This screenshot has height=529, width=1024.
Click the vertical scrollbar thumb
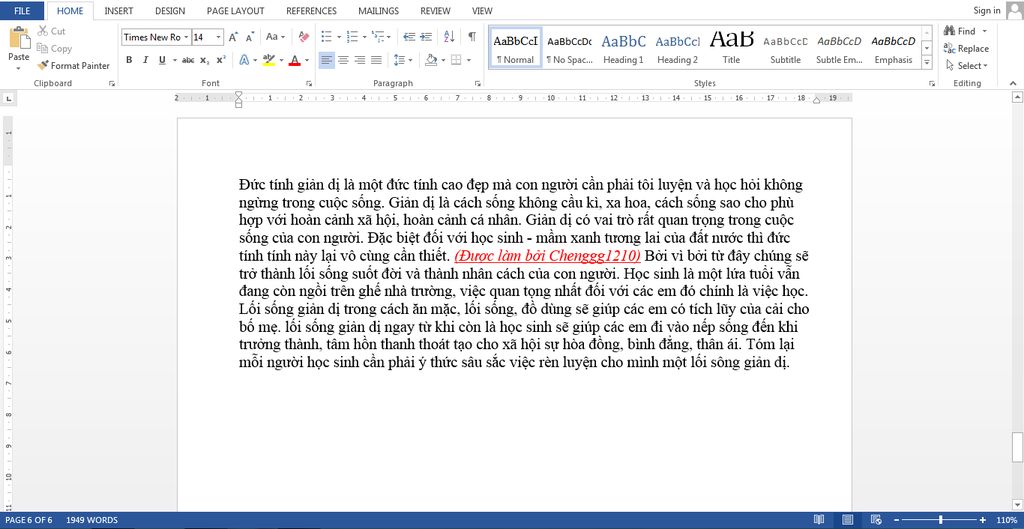[1017, 446]
